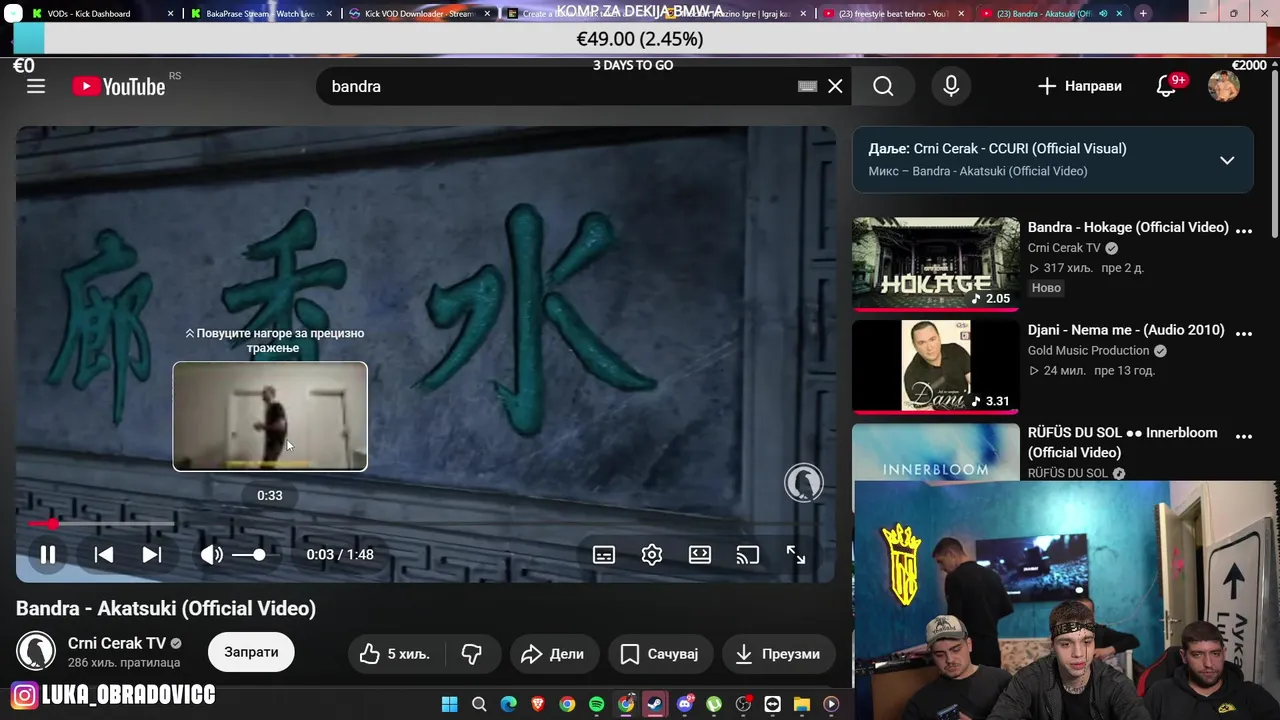The height and width of the screenshot is (720, 1280).
Task: Open the player settings gear
Action: click(x=652, y=554)
